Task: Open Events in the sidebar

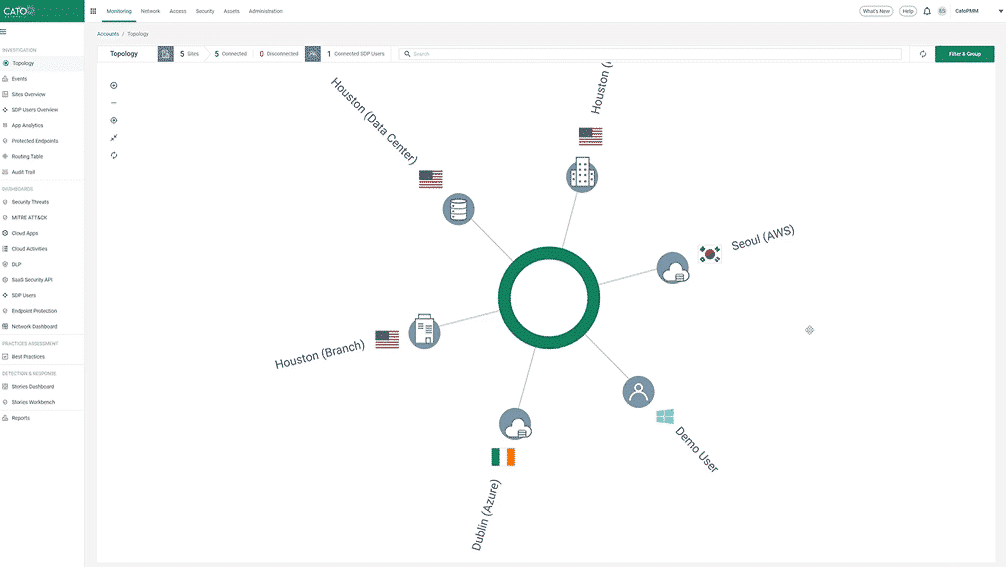Action: (x=19, y=78)
